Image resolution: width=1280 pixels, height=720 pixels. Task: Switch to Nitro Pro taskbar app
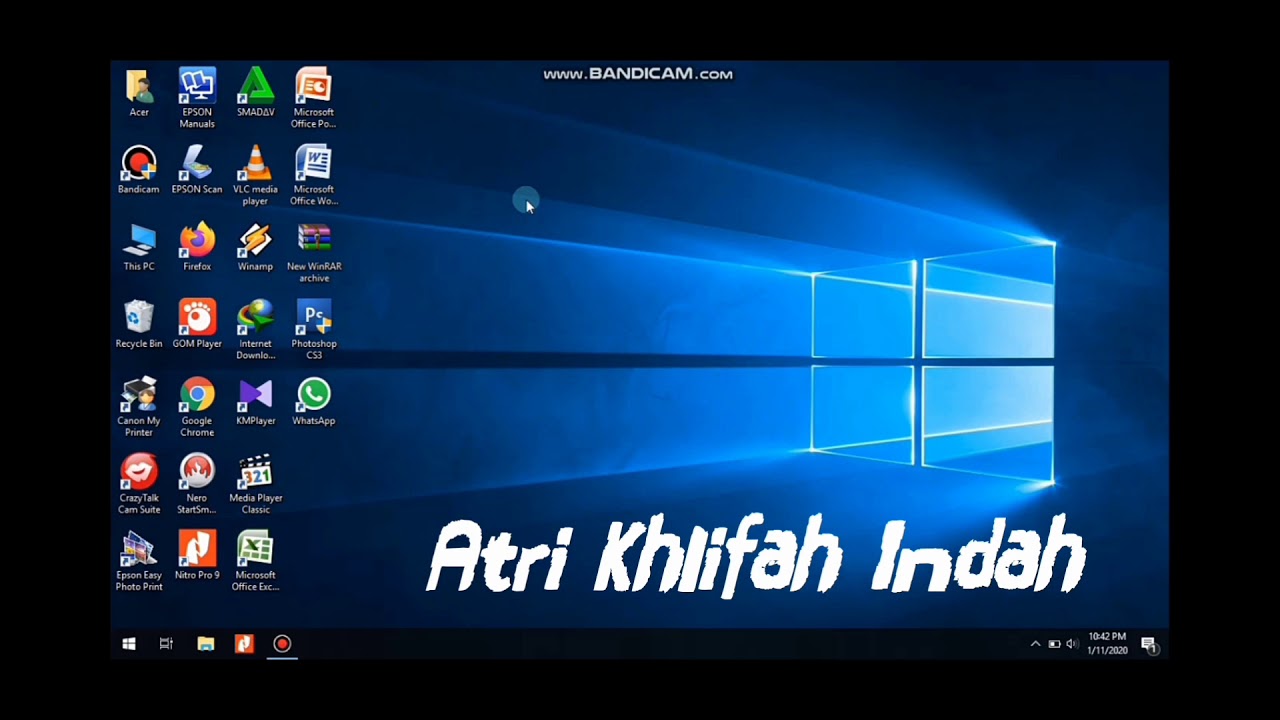coord(244,644)
